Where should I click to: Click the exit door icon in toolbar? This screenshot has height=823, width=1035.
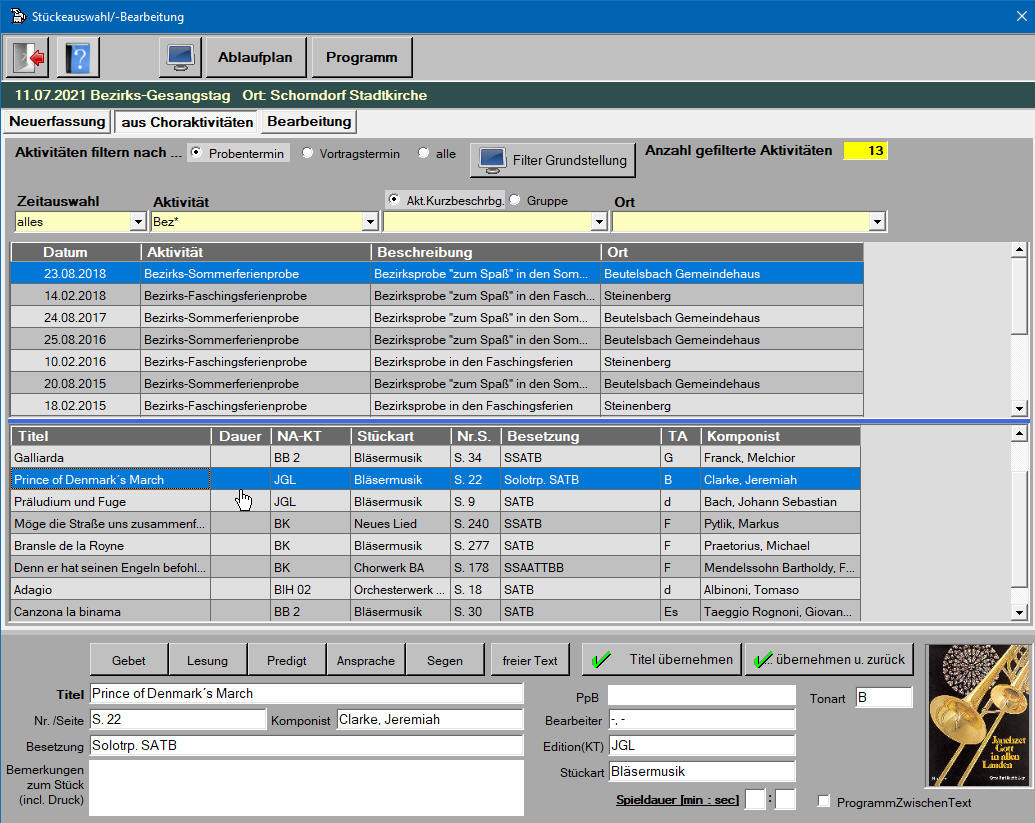27,58
